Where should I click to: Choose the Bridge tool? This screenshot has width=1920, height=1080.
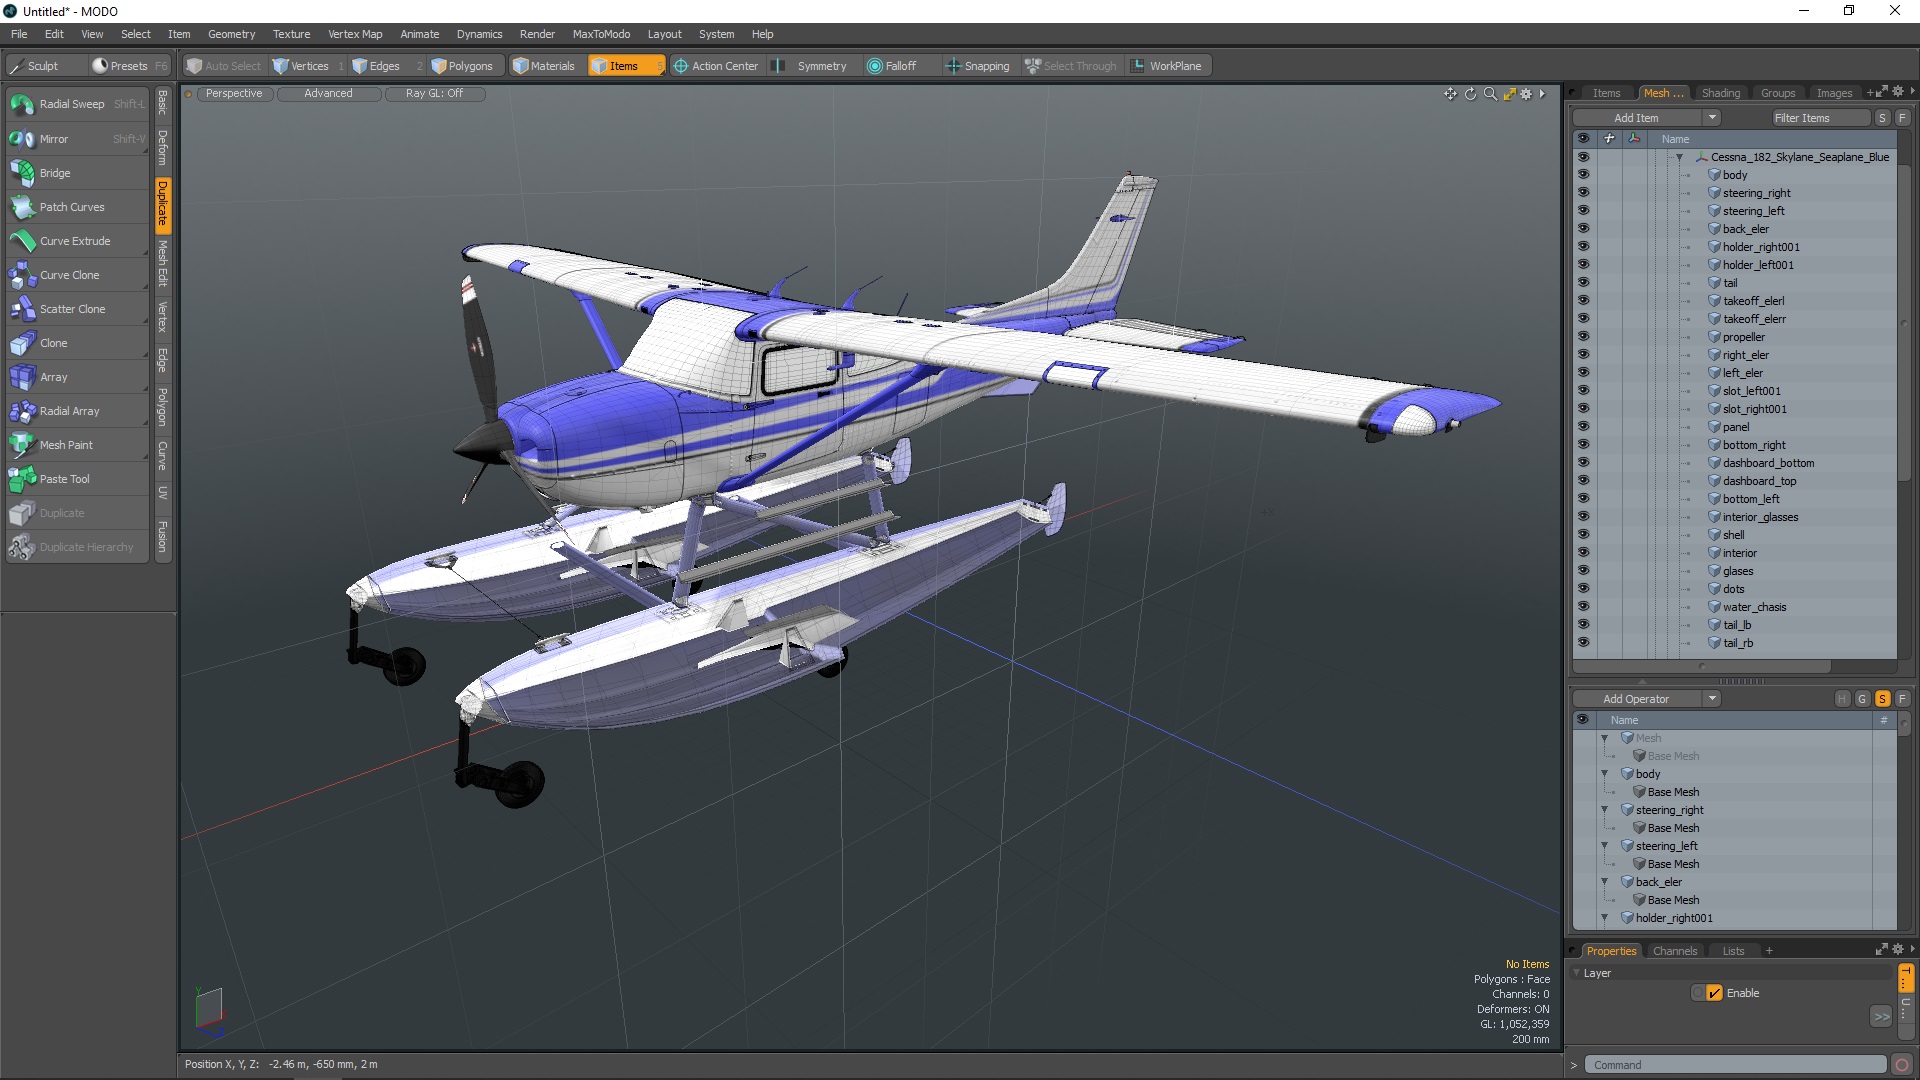tap(55, 173)
